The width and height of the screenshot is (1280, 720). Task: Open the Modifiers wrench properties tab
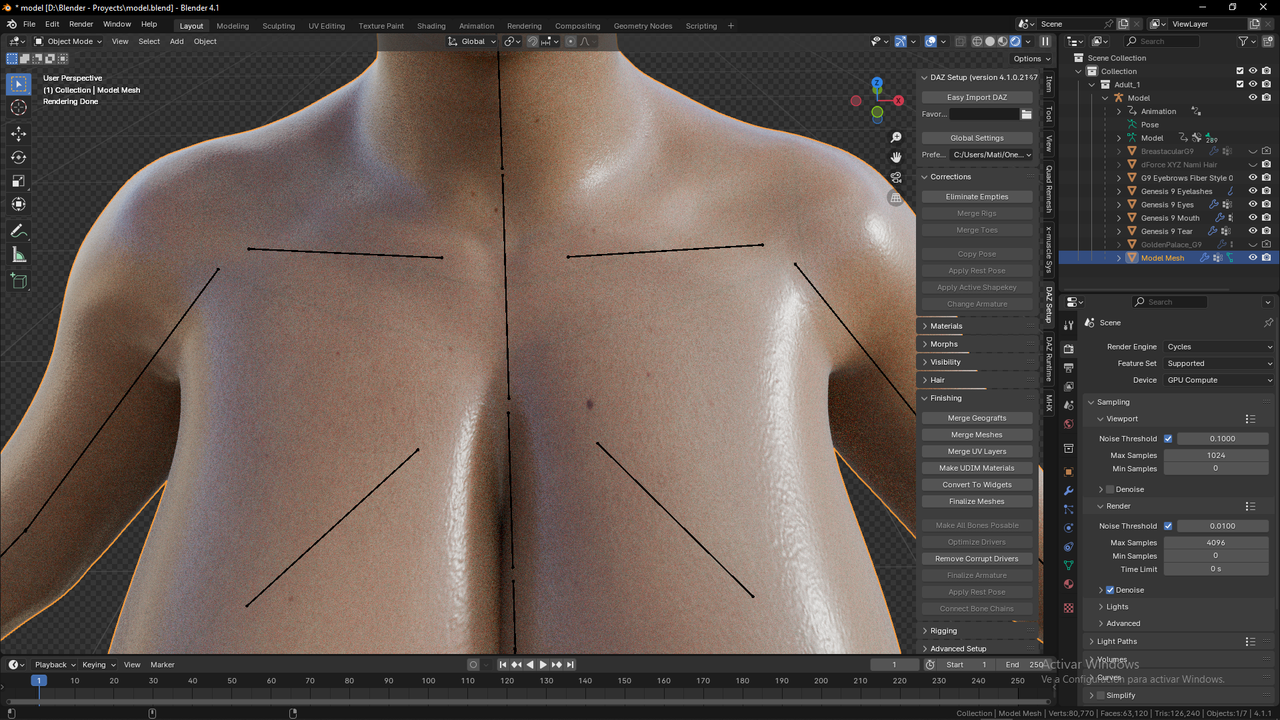coord(1068,490)
